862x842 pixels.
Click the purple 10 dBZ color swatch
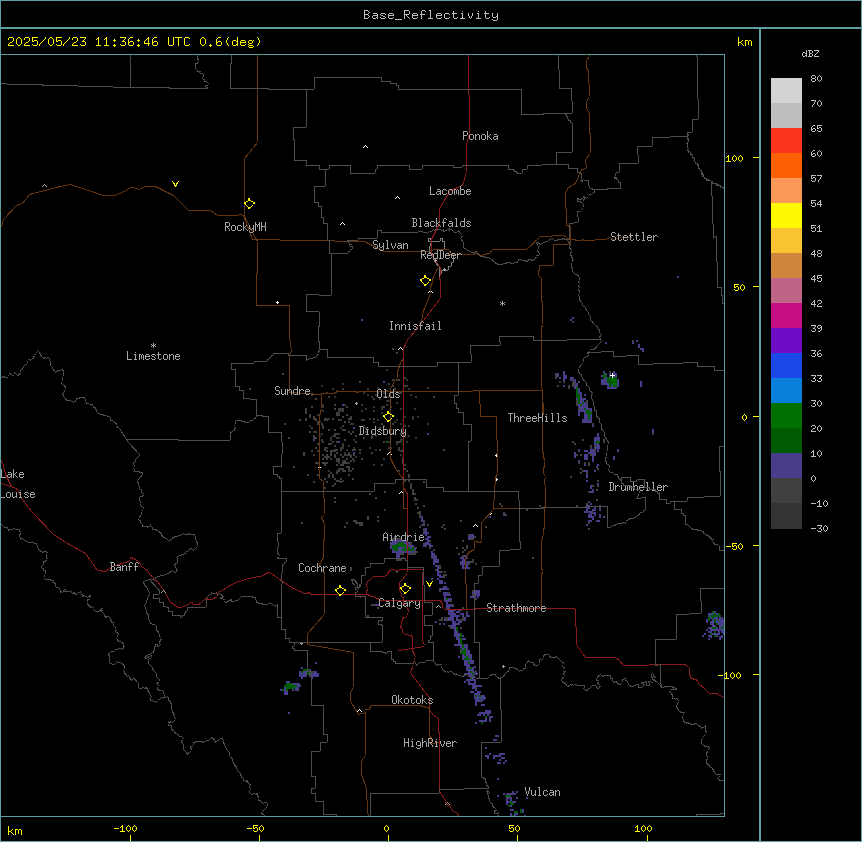pyautogui.click(x=786, y=466)
